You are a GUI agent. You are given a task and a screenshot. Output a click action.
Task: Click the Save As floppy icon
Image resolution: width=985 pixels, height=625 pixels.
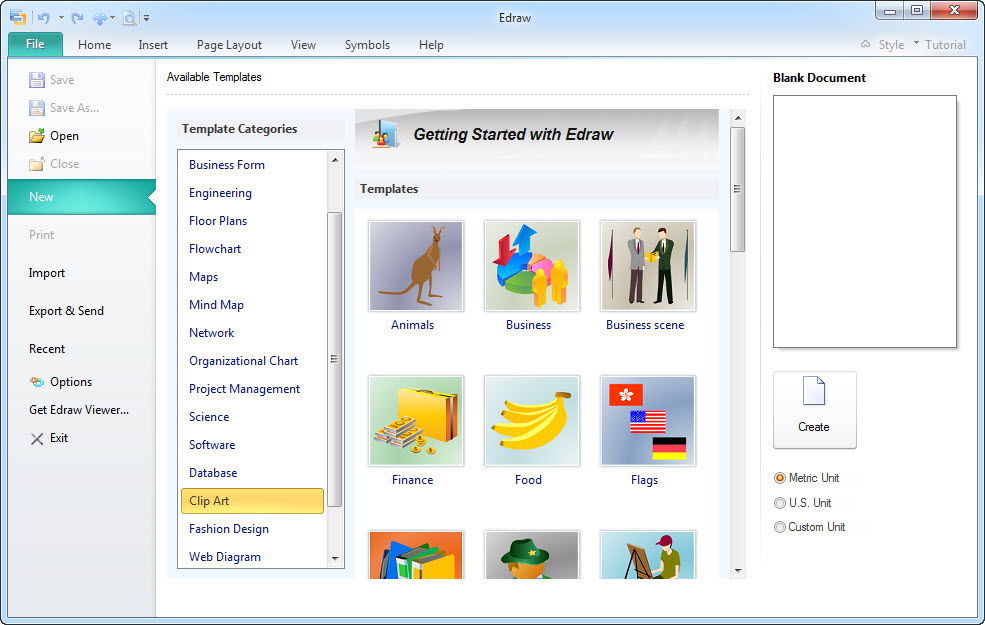point(36,108)
